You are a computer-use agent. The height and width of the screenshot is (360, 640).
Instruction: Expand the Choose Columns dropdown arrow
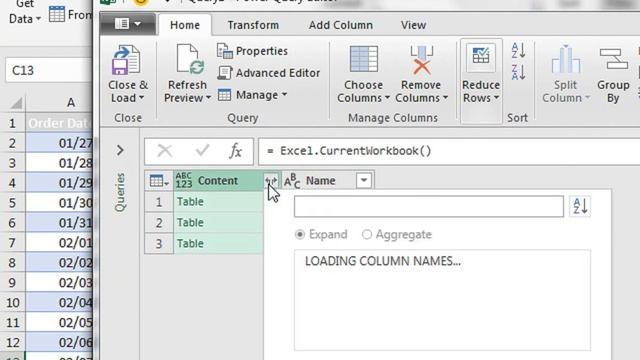pos(387,98)
